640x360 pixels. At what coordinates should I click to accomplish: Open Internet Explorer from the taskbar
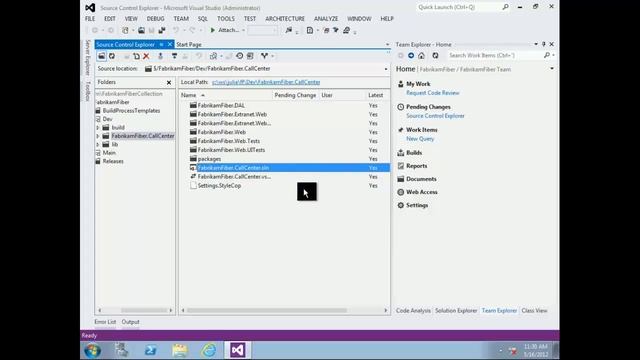(209, 350)
